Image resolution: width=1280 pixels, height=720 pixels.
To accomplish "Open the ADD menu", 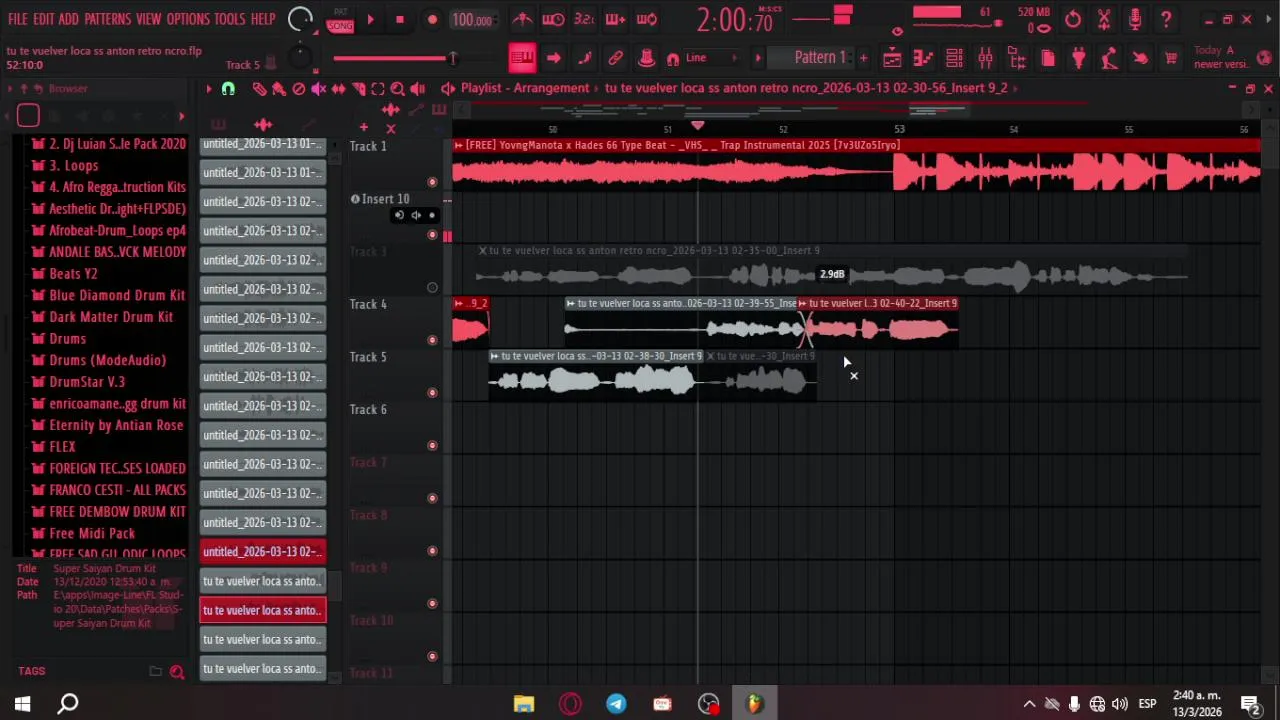I will coord(68,19).
